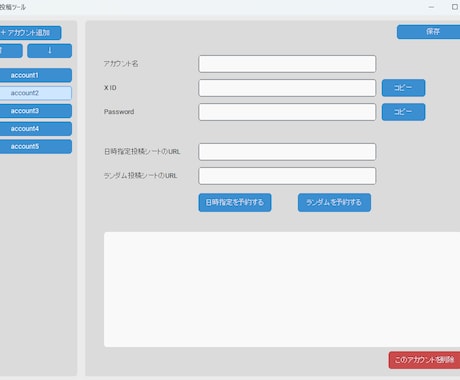460x380 pixels.
Task: Focus the Password input field
Action: 287,112
